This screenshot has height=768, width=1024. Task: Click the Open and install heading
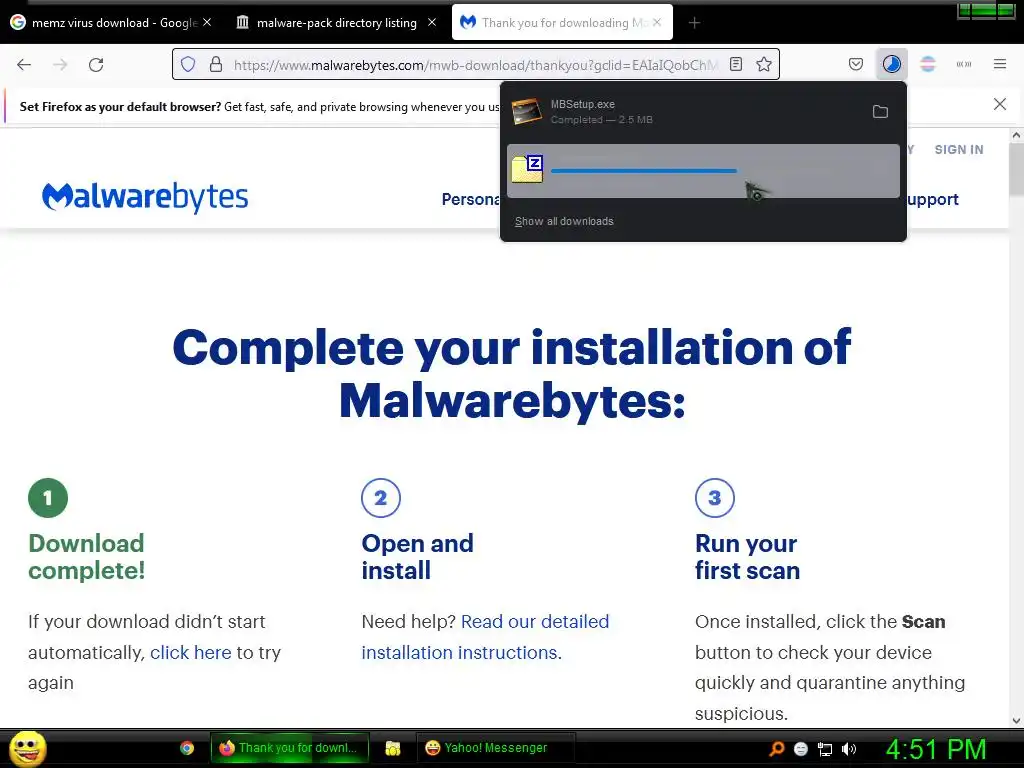(417, 557)
